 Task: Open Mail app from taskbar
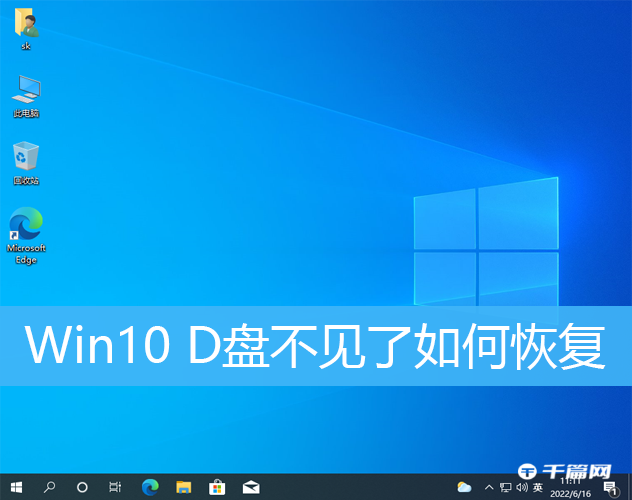(251, 488)
